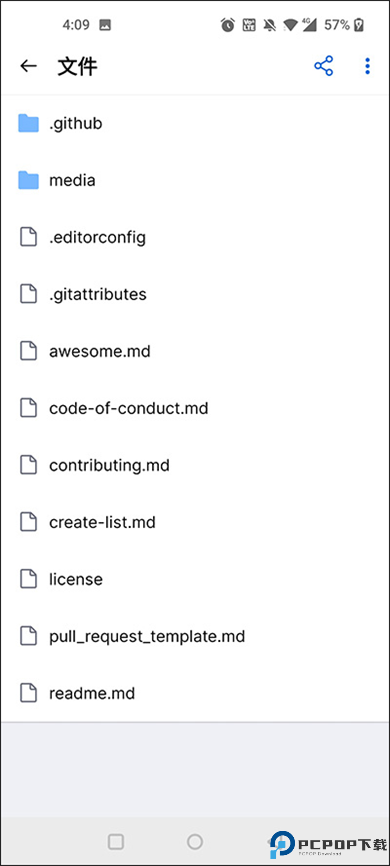This screenshot has height=866, width=390.
Task: Open the .github folder icon
Action: [28, 123]
